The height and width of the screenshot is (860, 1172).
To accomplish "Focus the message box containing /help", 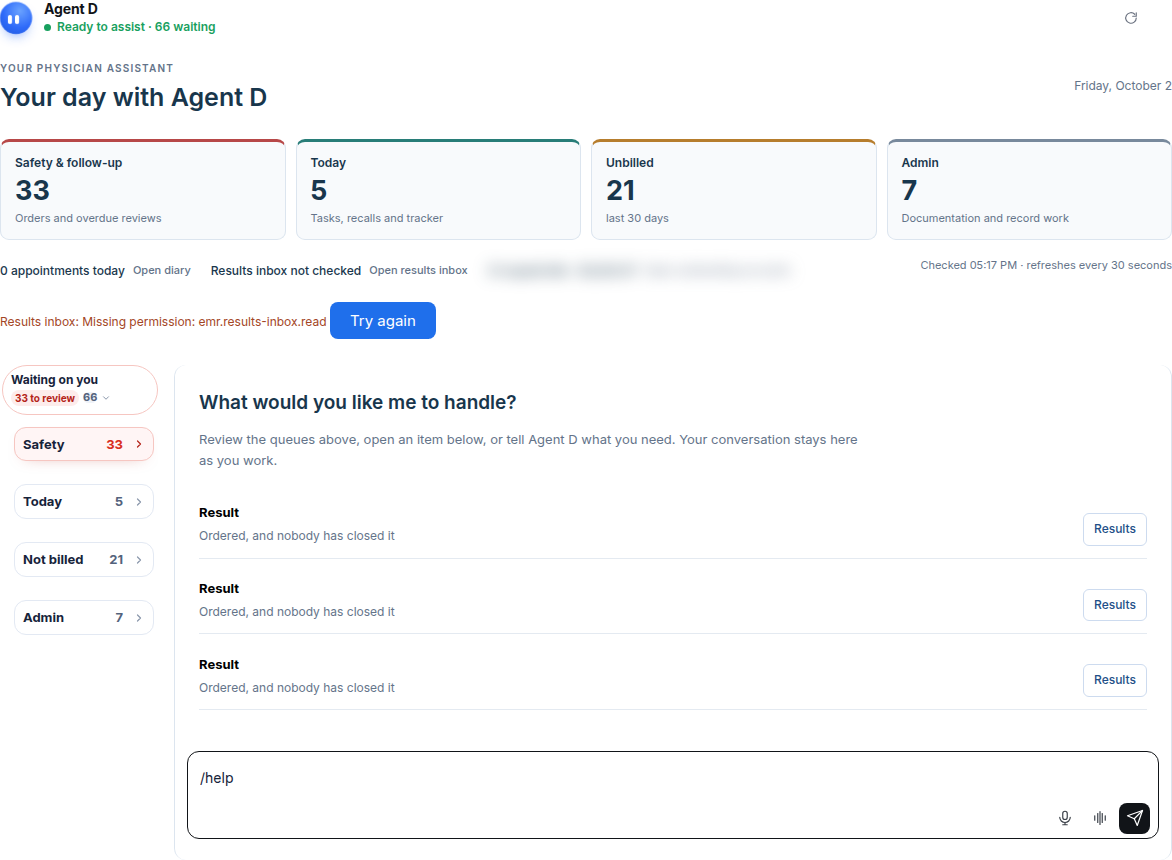I will tap(673, 795).
